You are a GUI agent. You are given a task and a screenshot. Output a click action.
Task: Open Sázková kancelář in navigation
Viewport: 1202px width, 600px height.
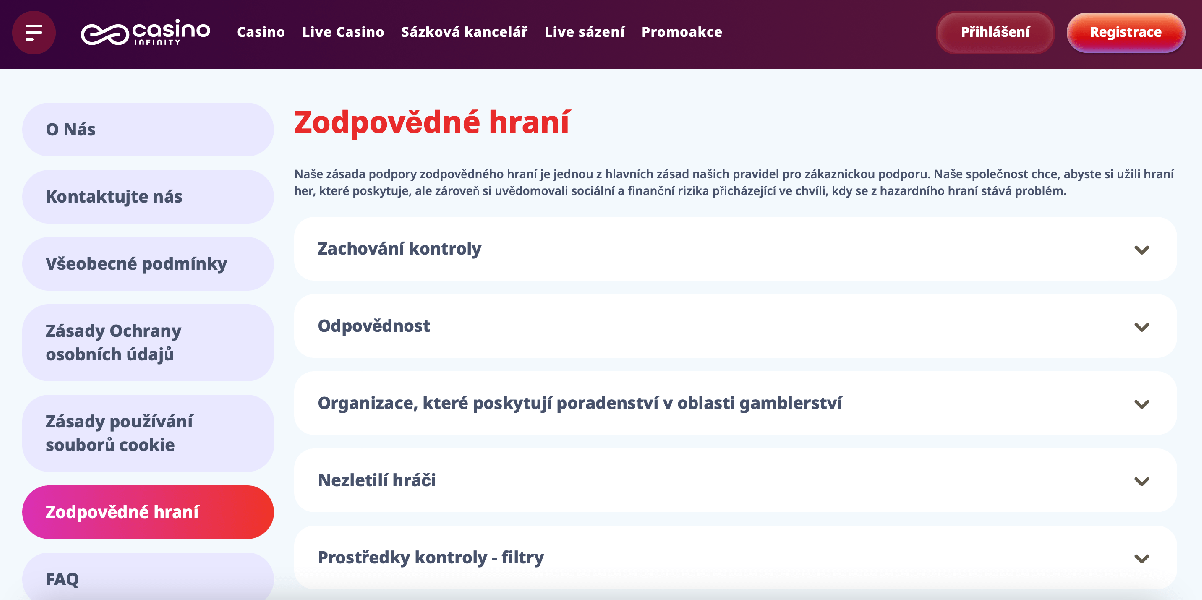[x=464, y=32]
